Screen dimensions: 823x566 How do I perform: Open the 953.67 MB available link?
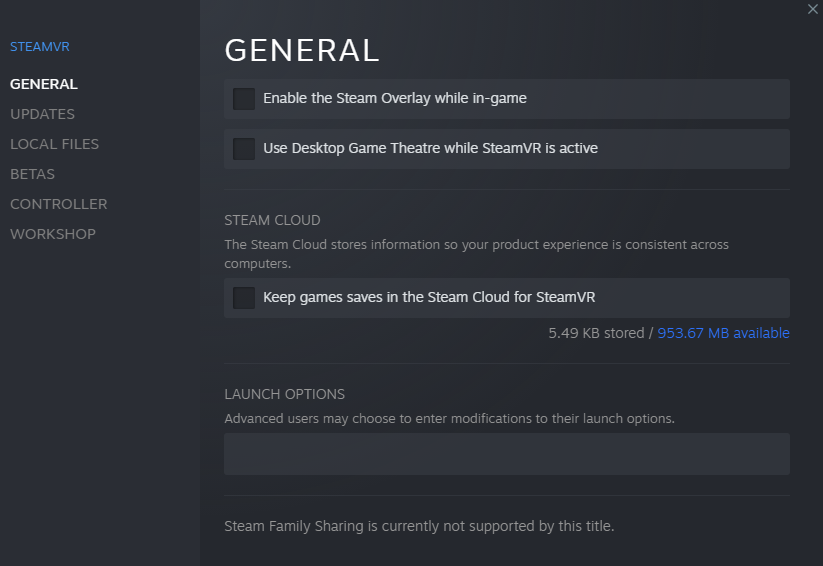tap(723, 333)
